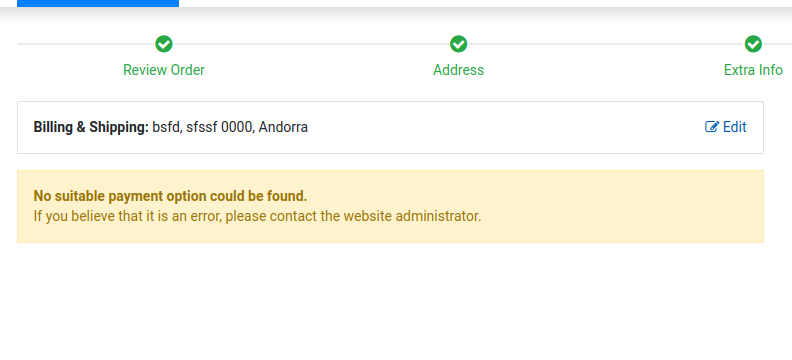Click the gray header shadow bar at top
This screenshot has width=792, height=360.
pyautogui.click(x=485, y=13)
